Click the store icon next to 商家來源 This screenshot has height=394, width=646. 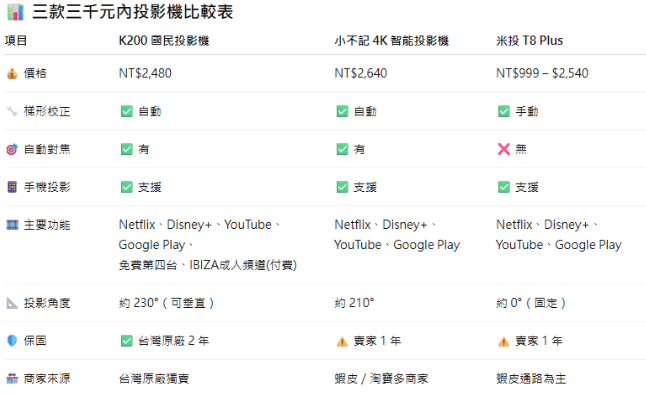(x=12, y=378)
